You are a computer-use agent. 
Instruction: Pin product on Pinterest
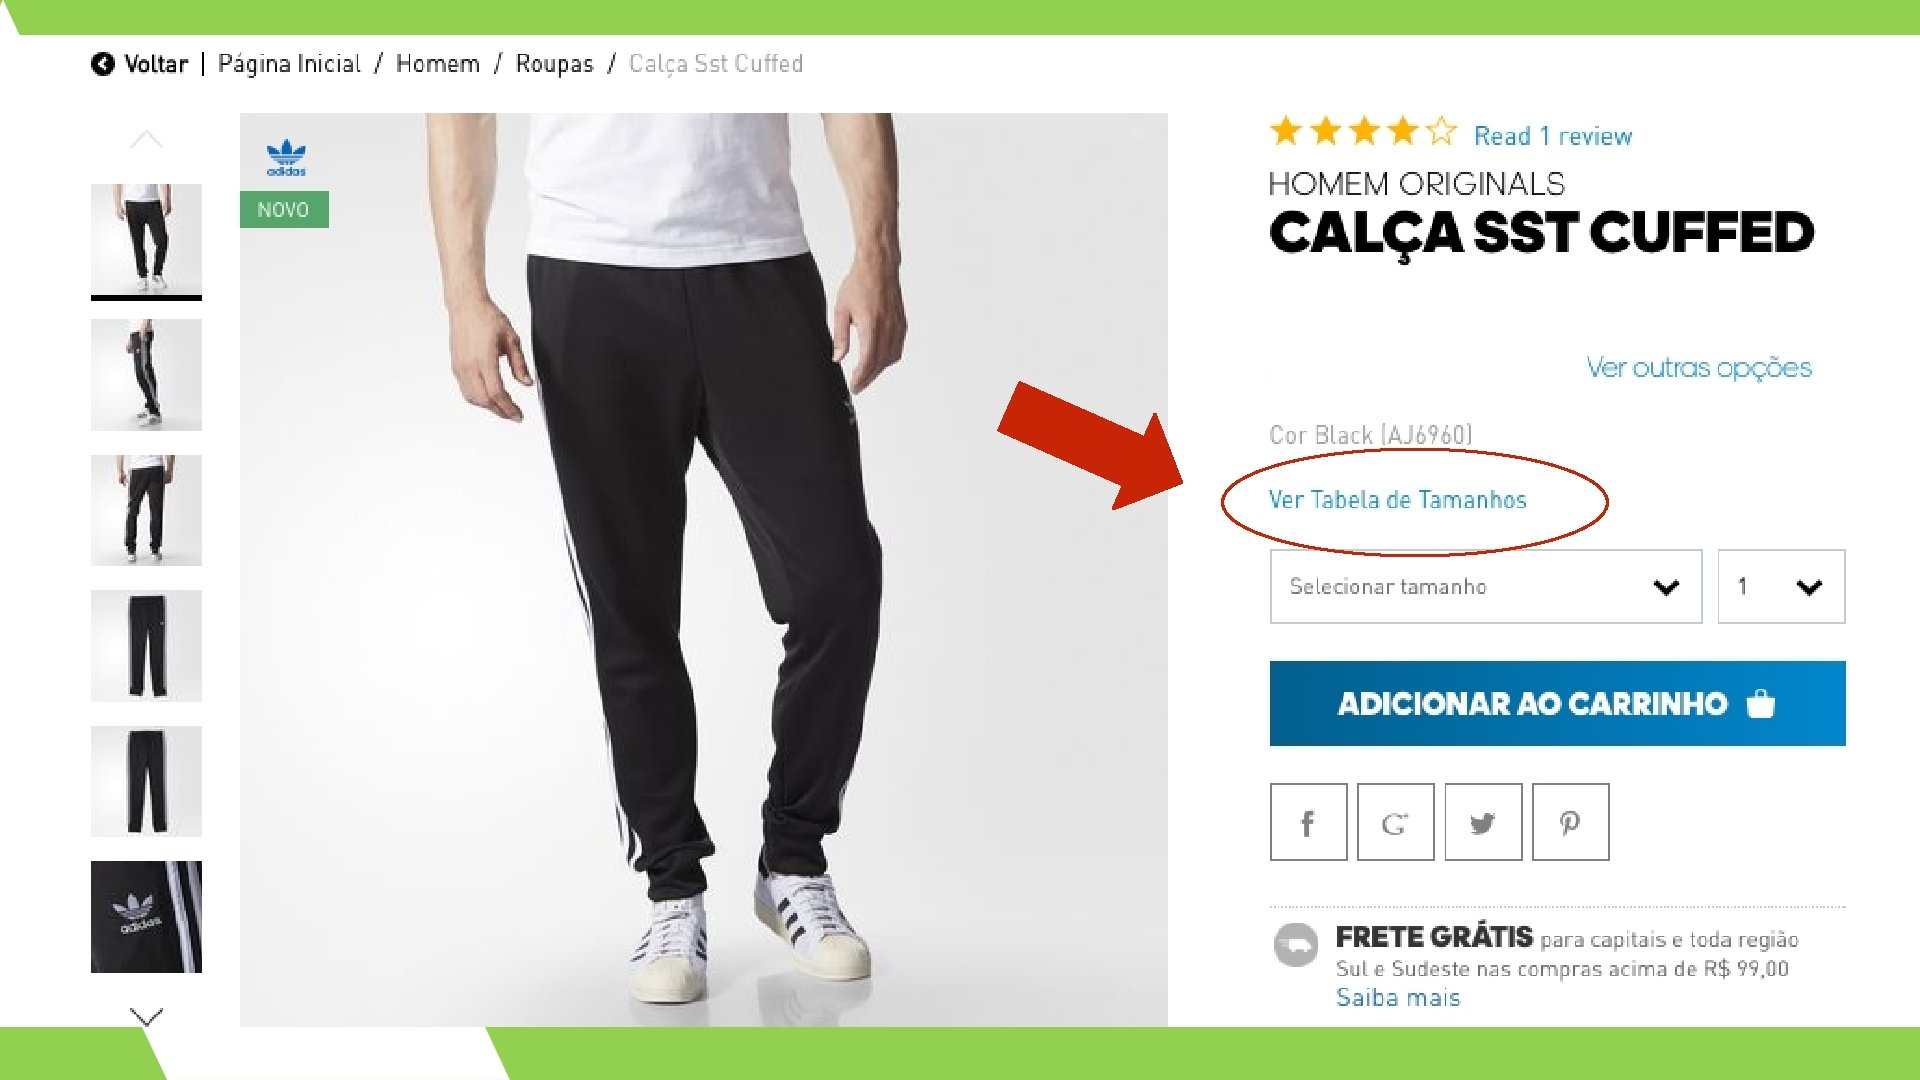(1570, 822)
